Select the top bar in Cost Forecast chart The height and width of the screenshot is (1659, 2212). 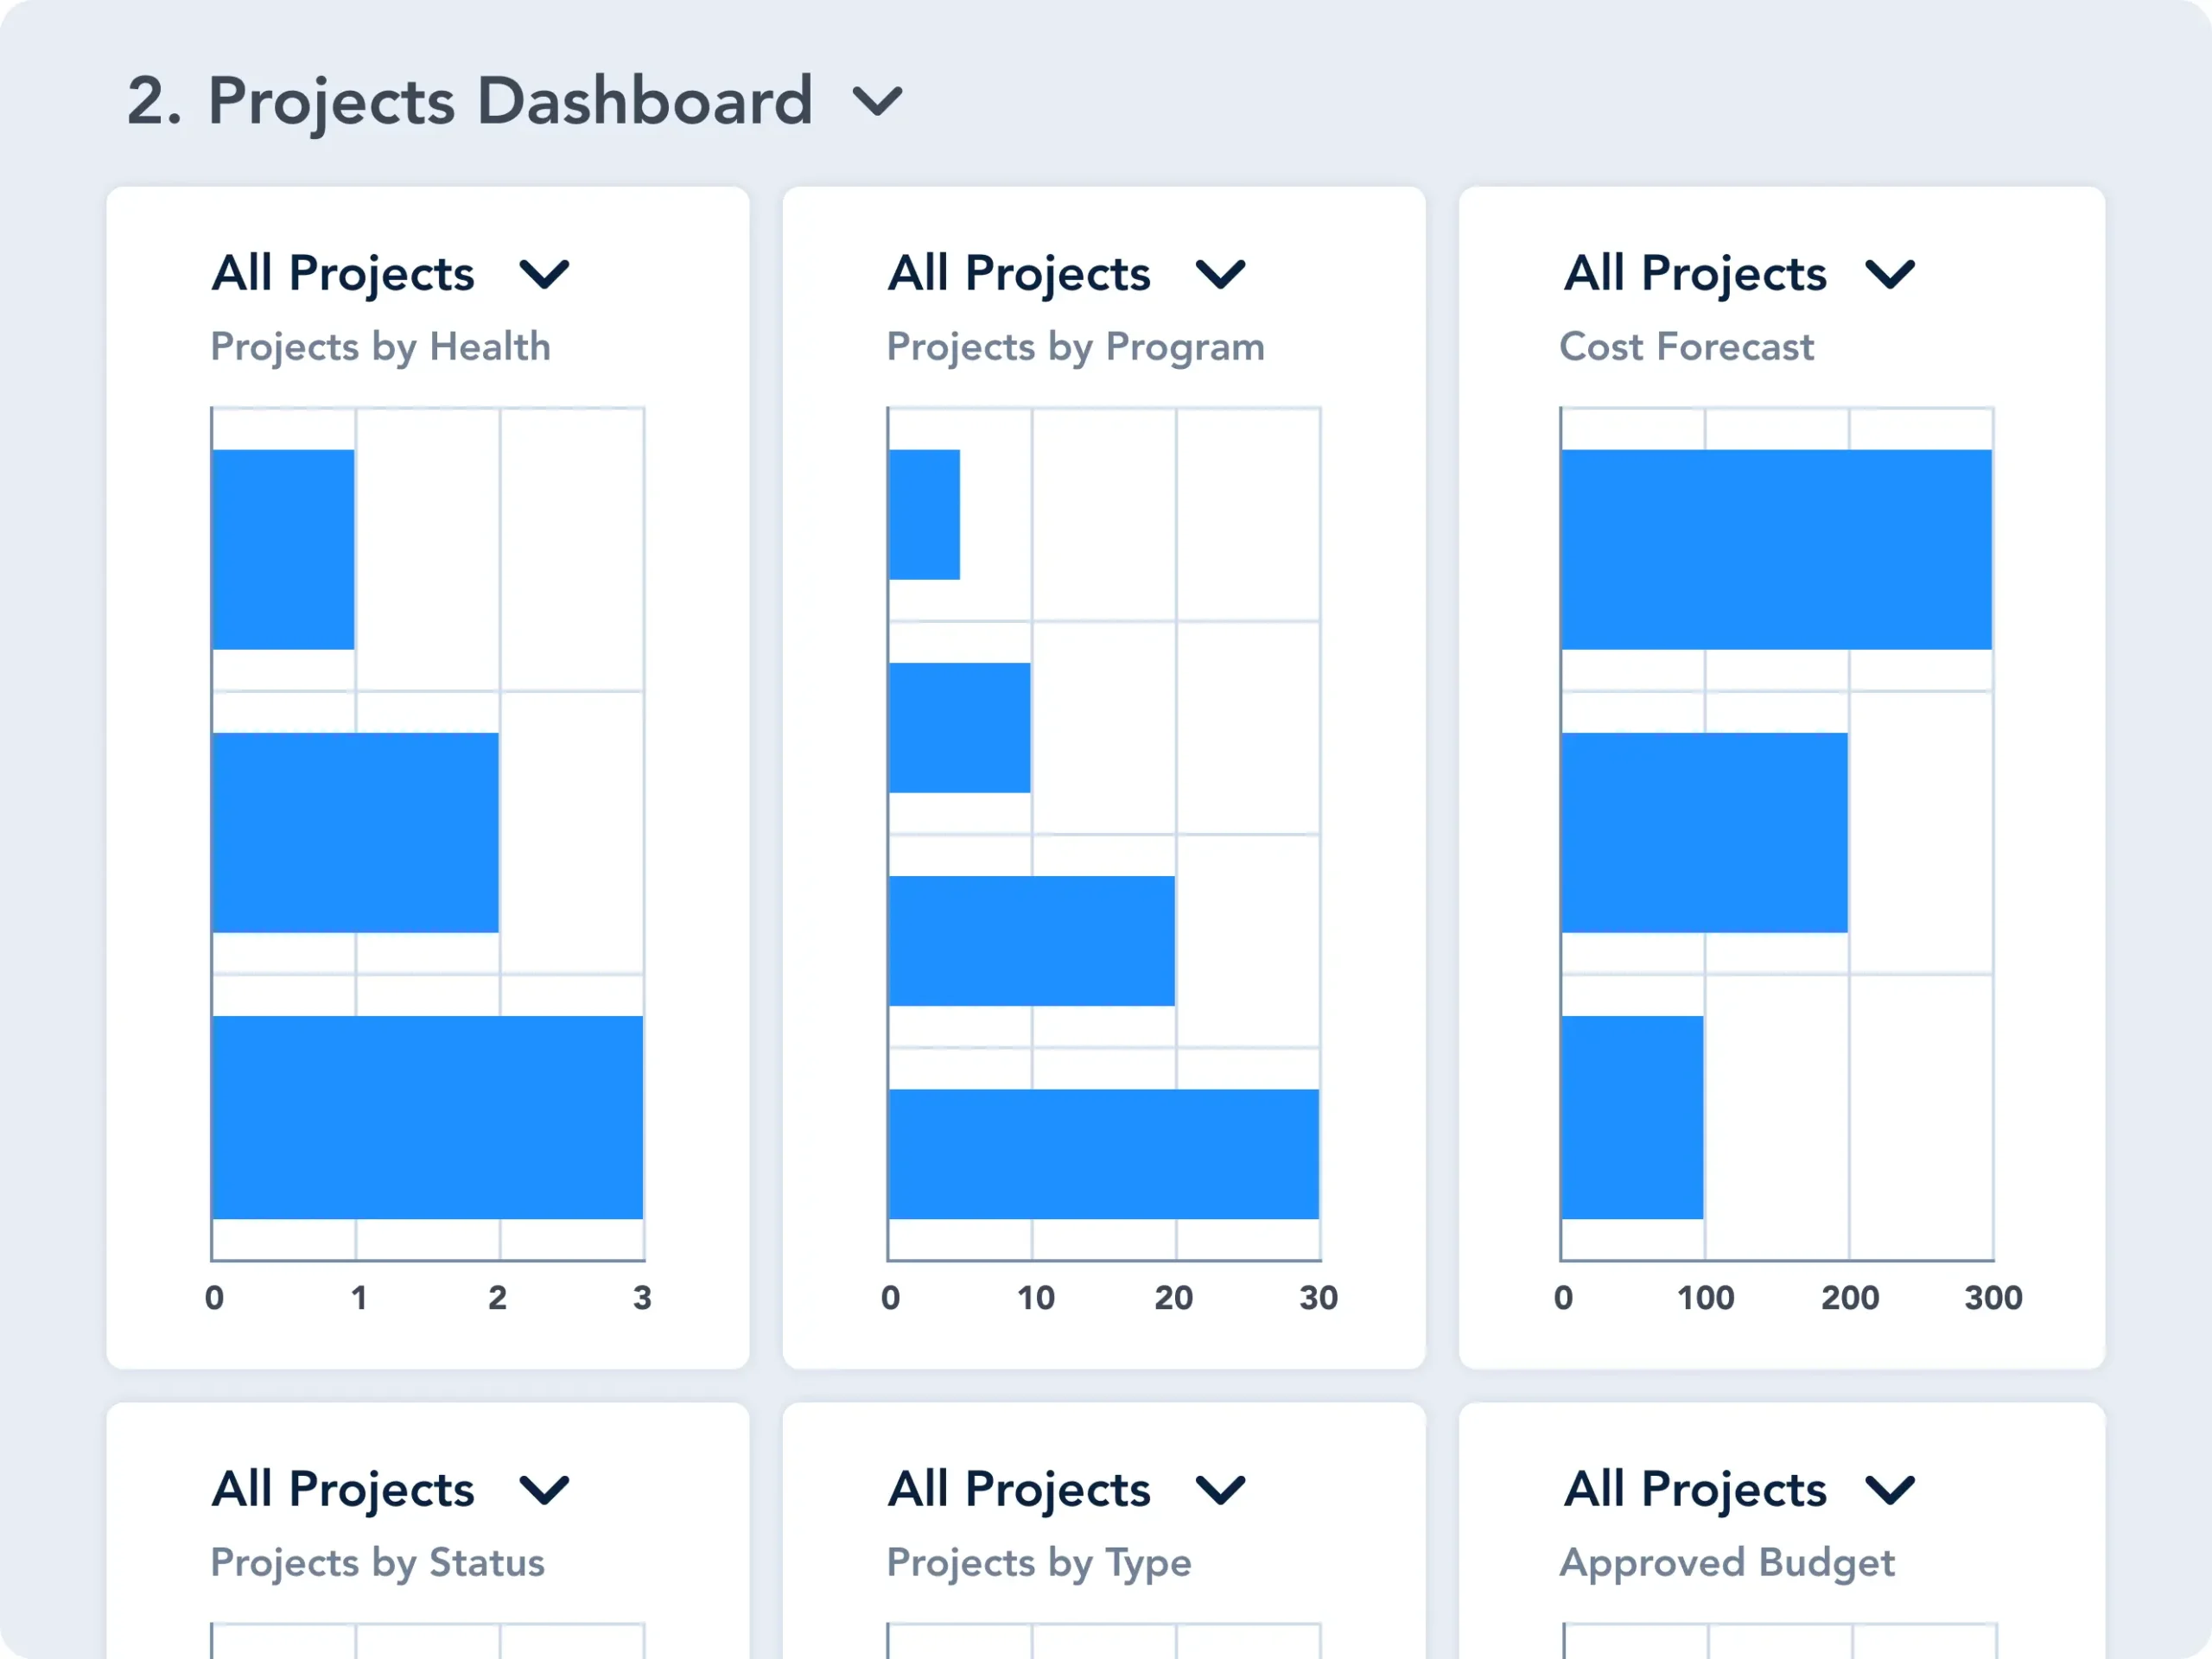pos(1776,549)
